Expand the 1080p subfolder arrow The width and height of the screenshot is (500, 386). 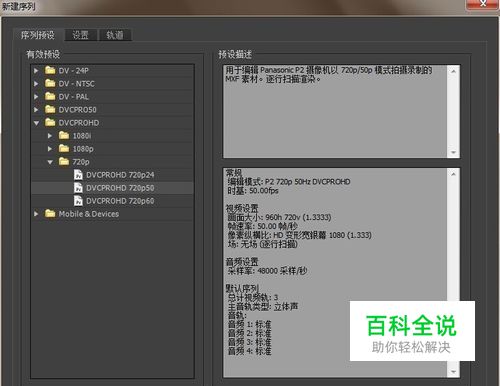click(50, 149)
